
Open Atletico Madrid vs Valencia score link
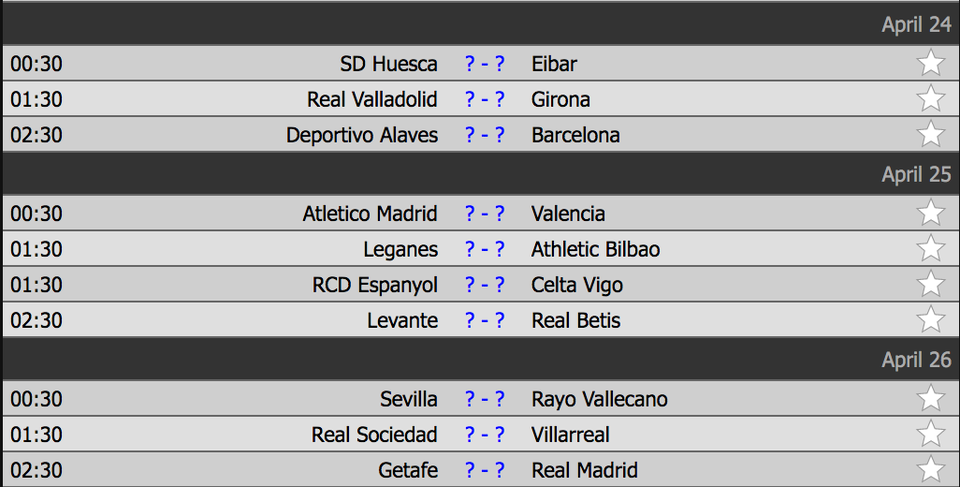(x=485, y=213)
